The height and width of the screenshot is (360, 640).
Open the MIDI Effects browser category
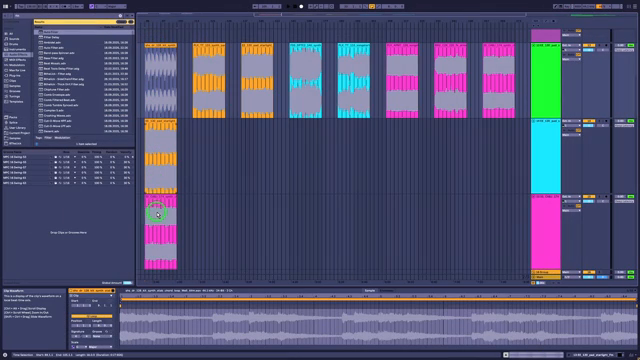tap(17, 60)
